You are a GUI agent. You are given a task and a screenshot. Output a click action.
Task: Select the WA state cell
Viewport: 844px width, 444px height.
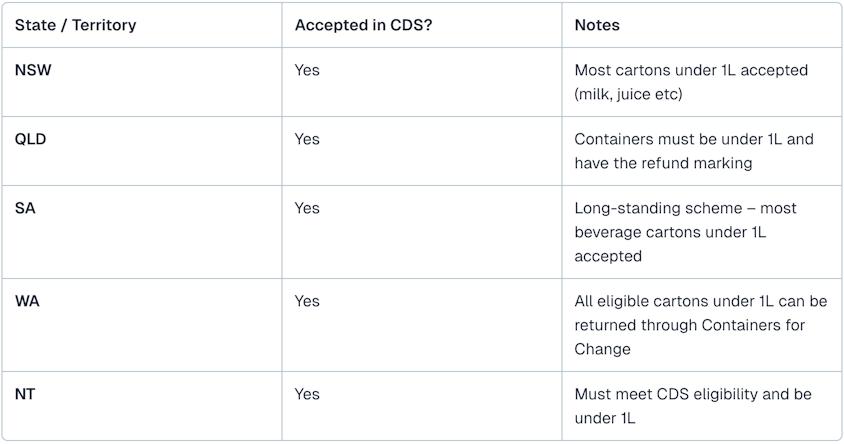pyautogui.click(x=27, y=301)
